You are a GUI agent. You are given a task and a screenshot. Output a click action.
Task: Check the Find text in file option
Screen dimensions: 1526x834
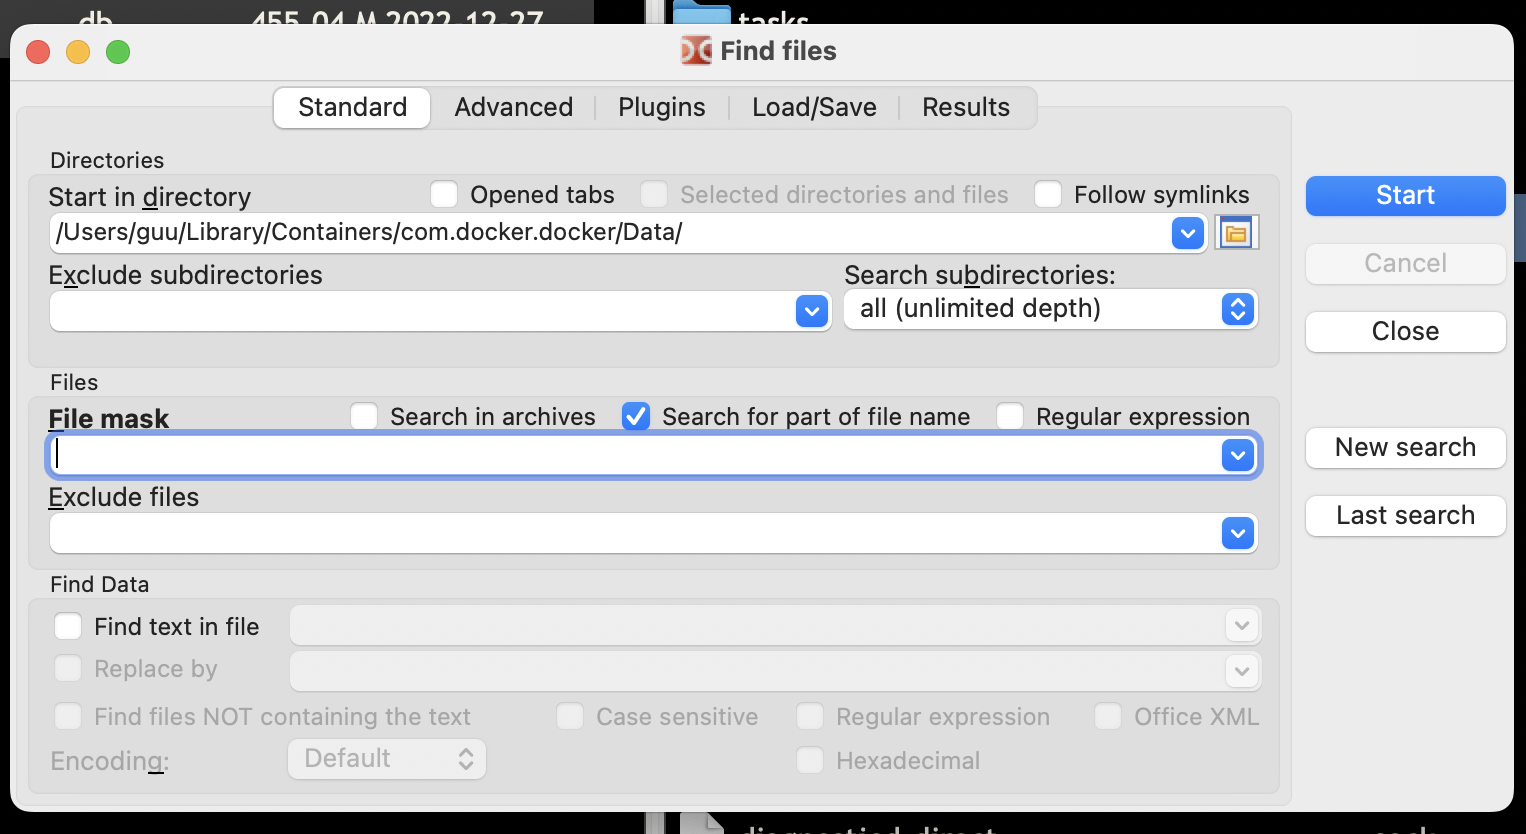68,626
